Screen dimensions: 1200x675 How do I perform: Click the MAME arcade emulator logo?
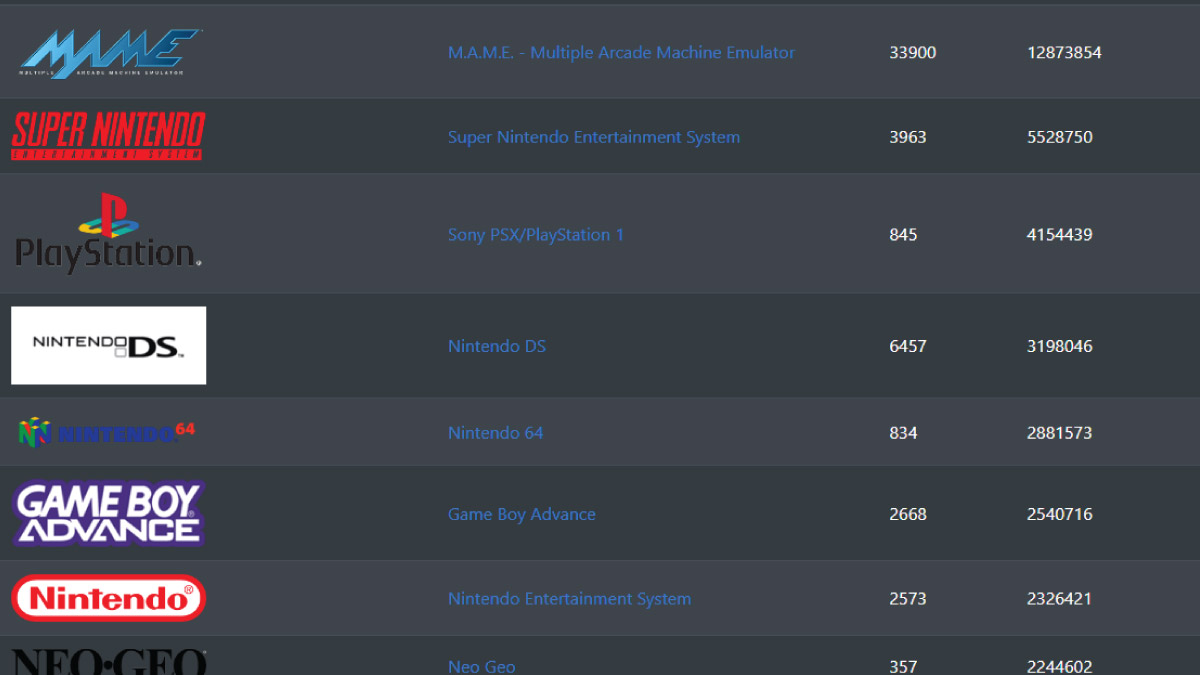pos(109,53)
